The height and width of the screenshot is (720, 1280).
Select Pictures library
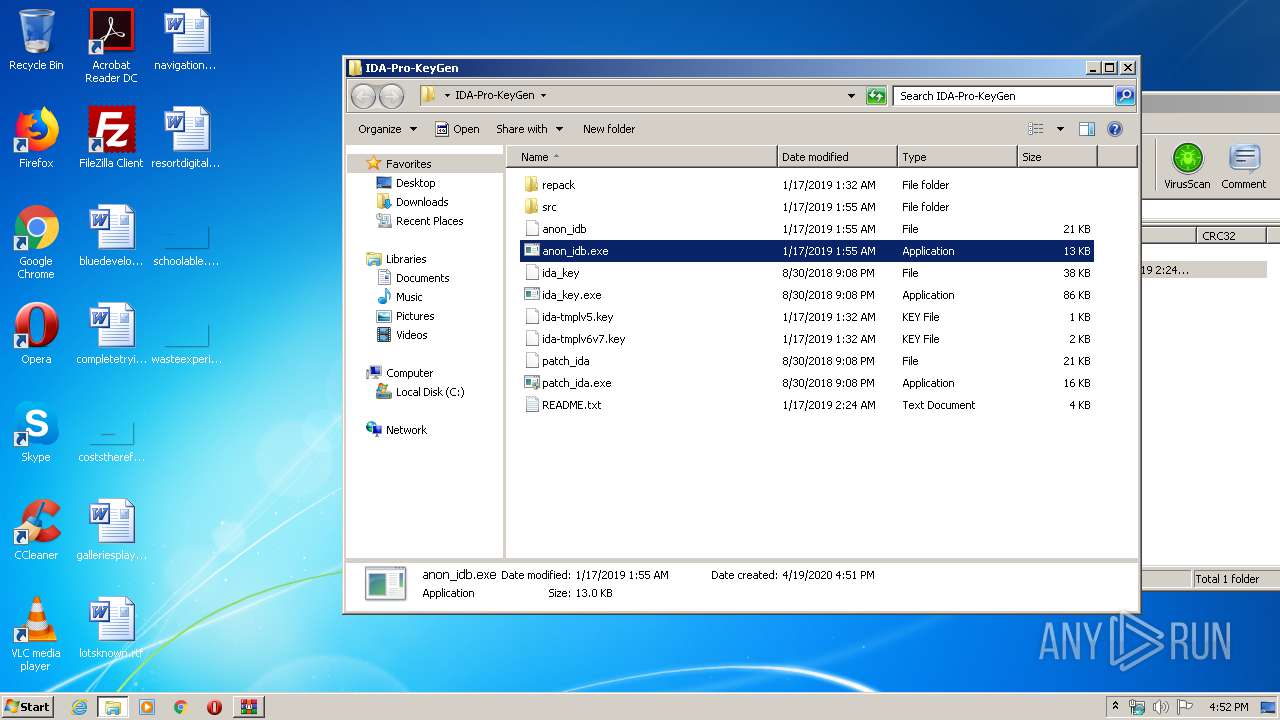pyautogui.click(x=415, y=316)
